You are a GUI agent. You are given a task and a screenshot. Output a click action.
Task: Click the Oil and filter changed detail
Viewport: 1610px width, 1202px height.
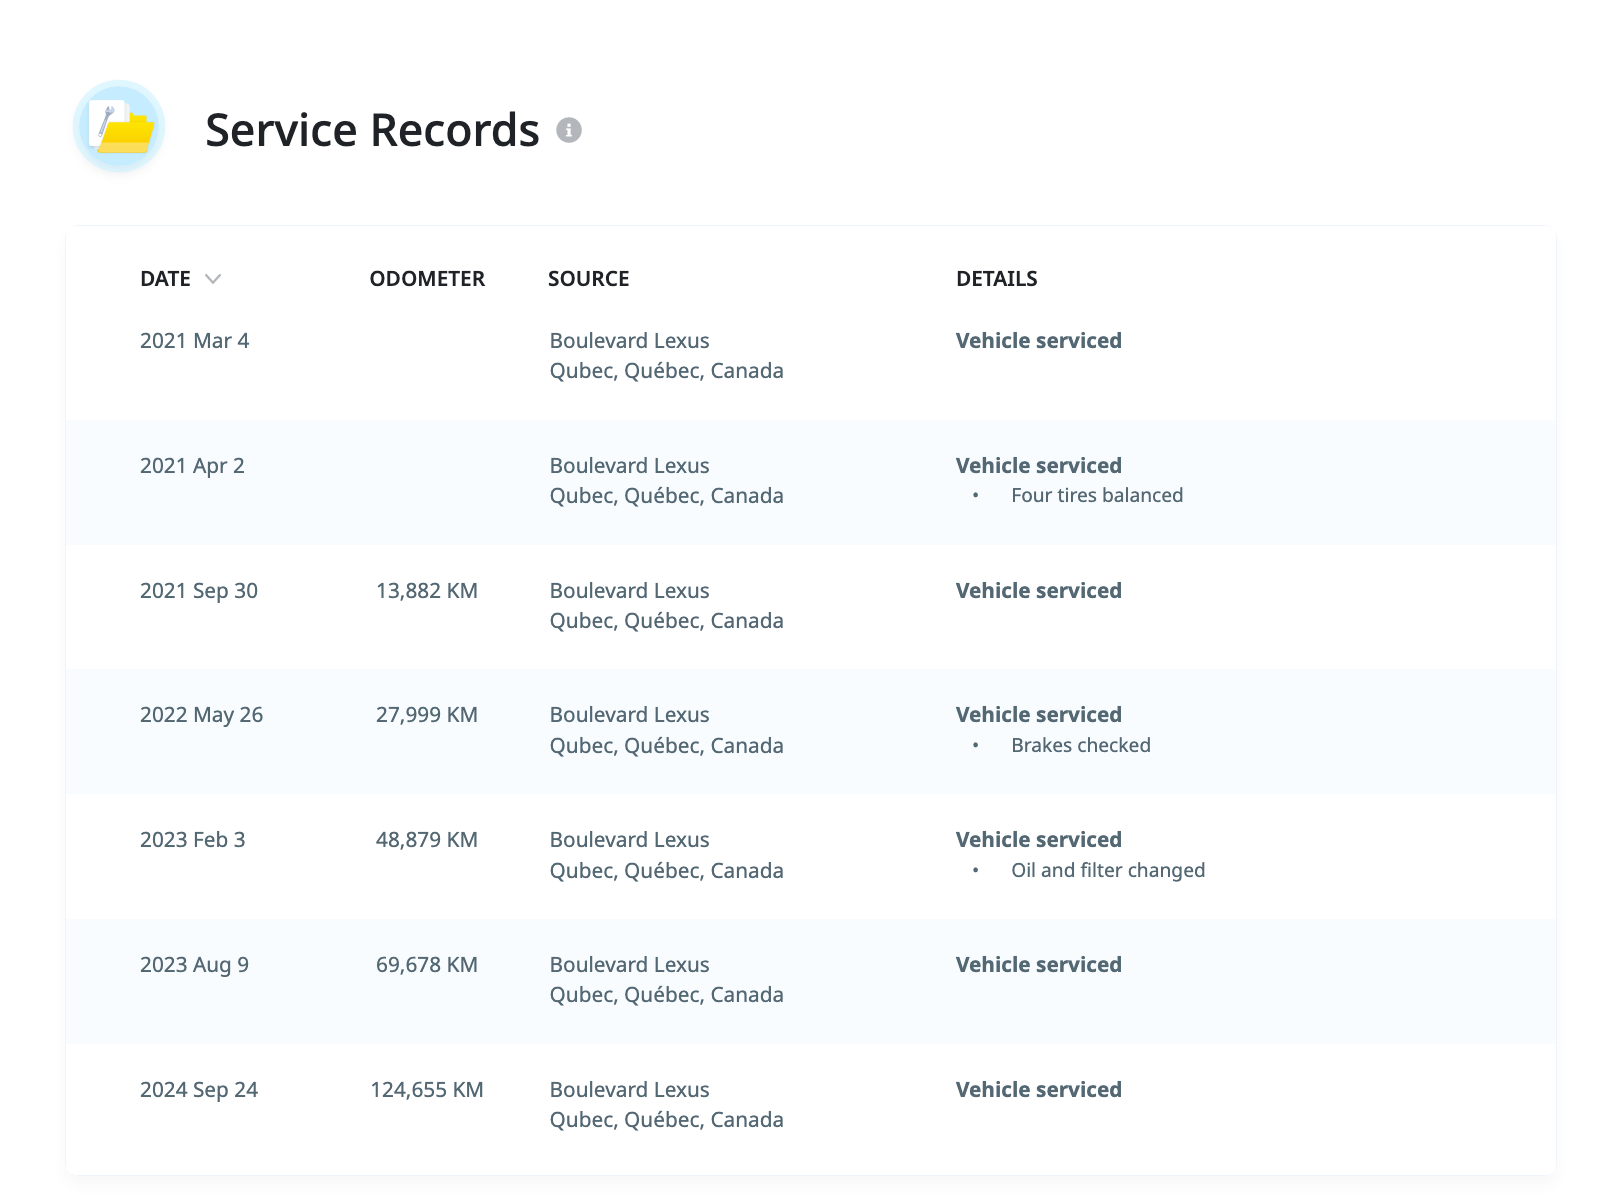tap(1107, 871)
